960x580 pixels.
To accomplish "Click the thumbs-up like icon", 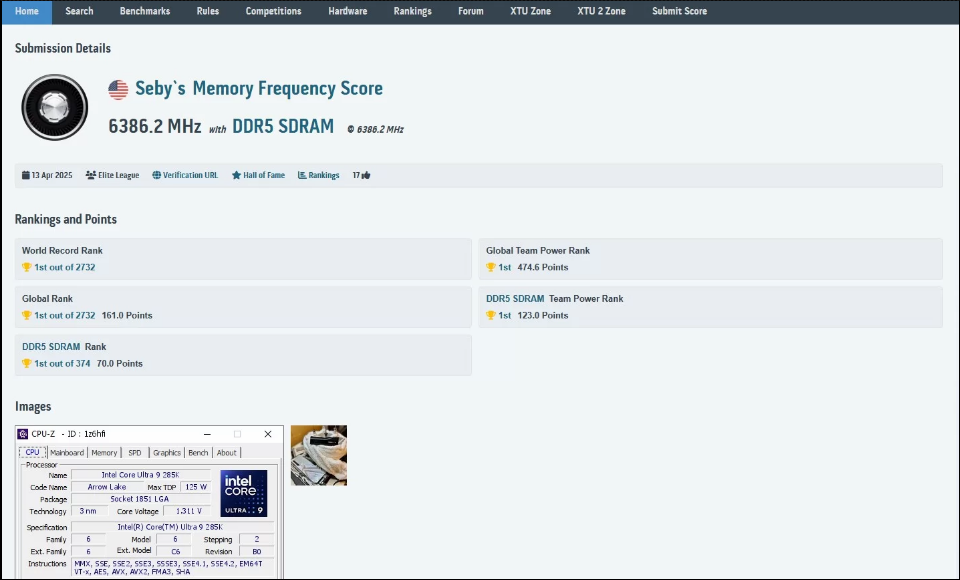I will coord(366,175).
